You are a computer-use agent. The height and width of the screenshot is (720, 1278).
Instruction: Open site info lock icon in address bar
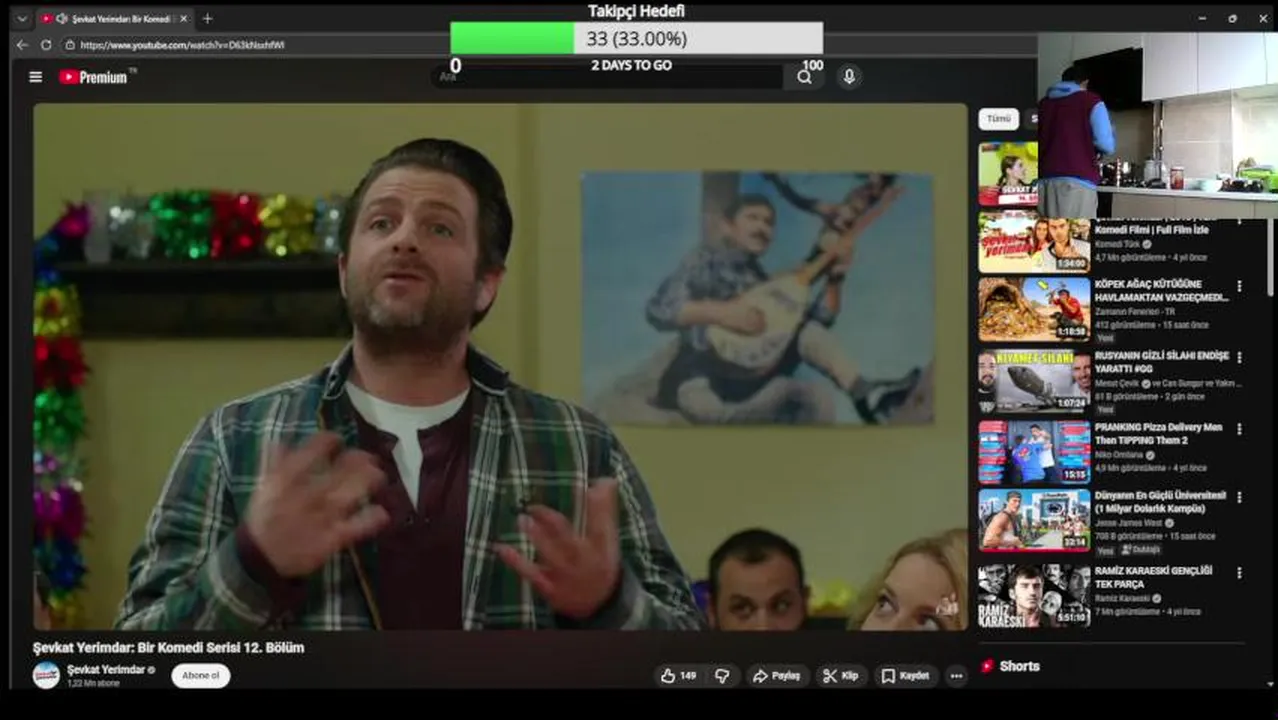pyautogui.click(x=70, y=45)
